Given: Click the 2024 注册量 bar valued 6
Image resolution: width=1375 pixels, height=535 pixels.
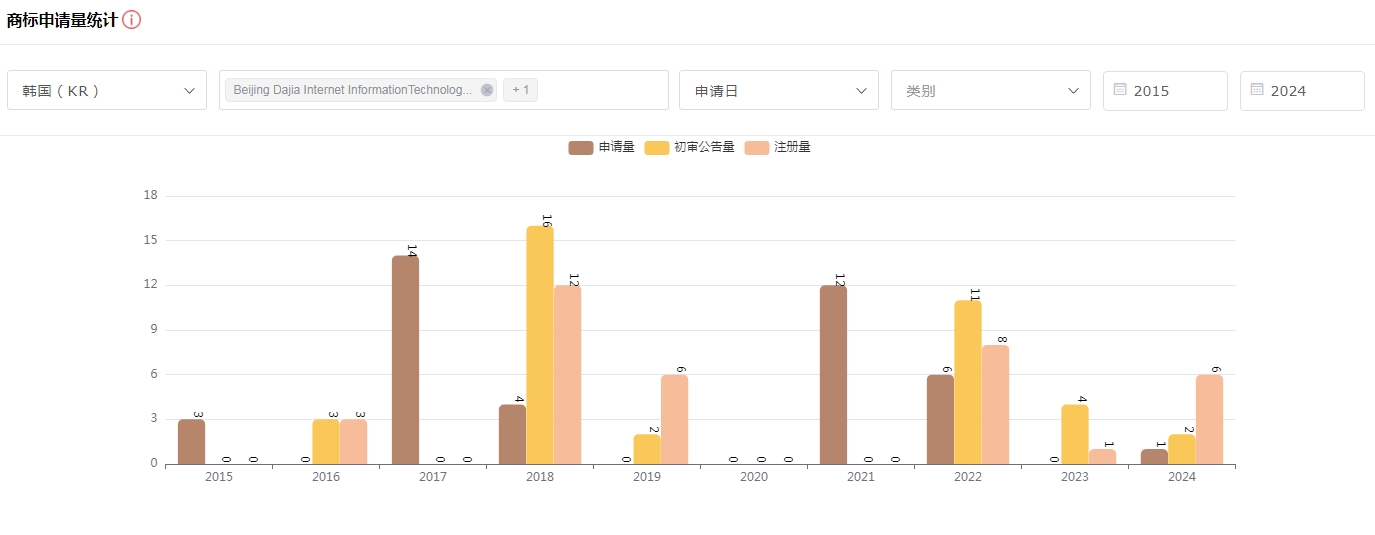Looking at the screenshot, I should tap(1209, 420).
